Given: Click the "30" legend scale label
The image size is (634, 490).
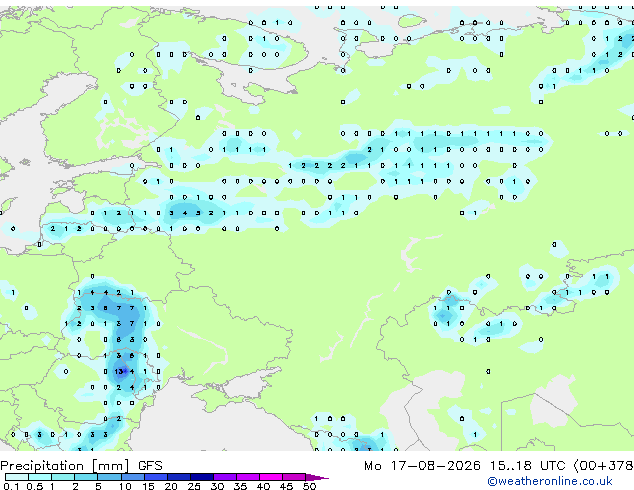Looking at the screenshot, I should point(217,486).
